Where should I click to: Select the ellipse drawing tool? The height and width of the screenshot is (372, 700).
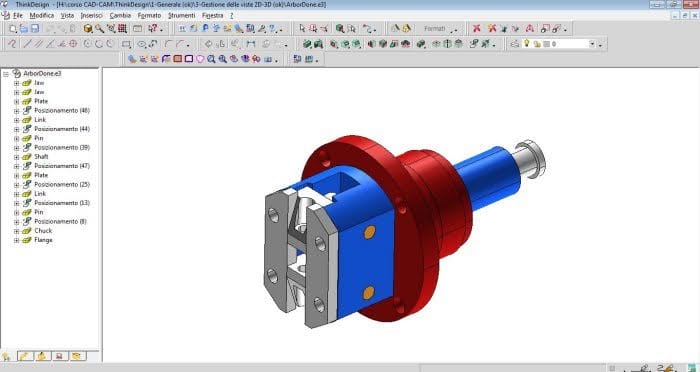point(142,44)
